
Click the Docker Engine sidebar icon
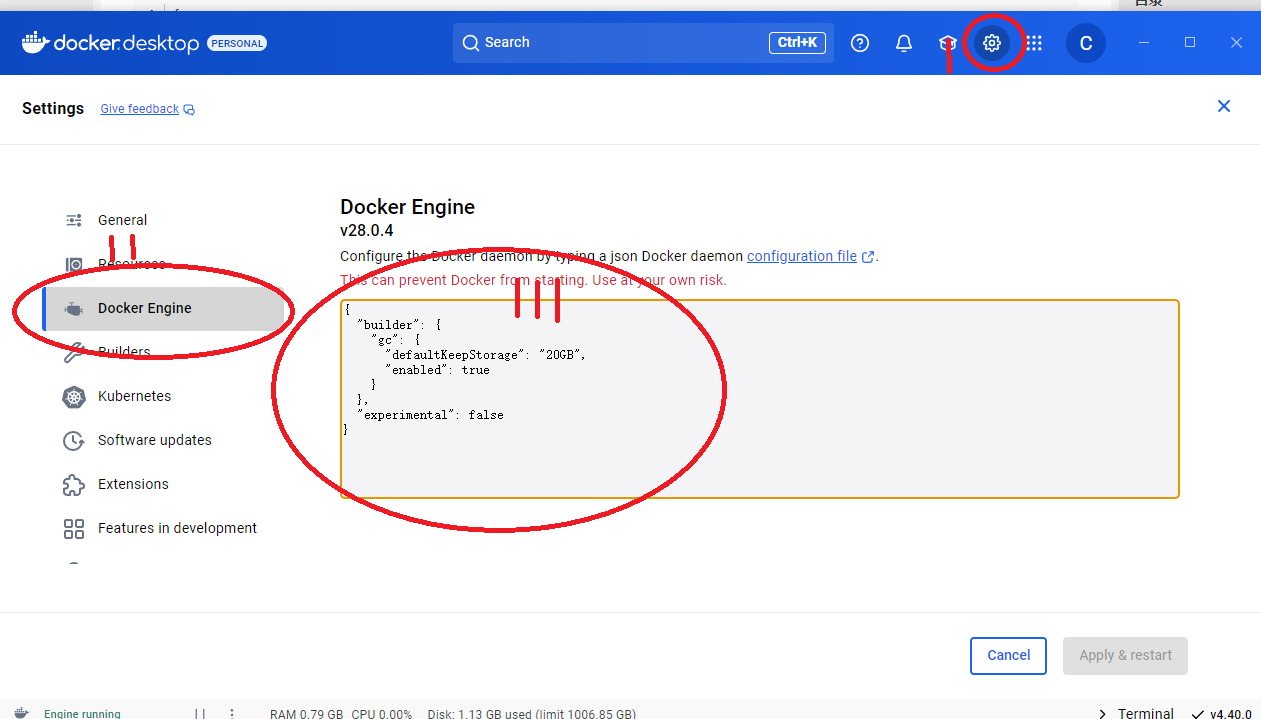[74, 309]
